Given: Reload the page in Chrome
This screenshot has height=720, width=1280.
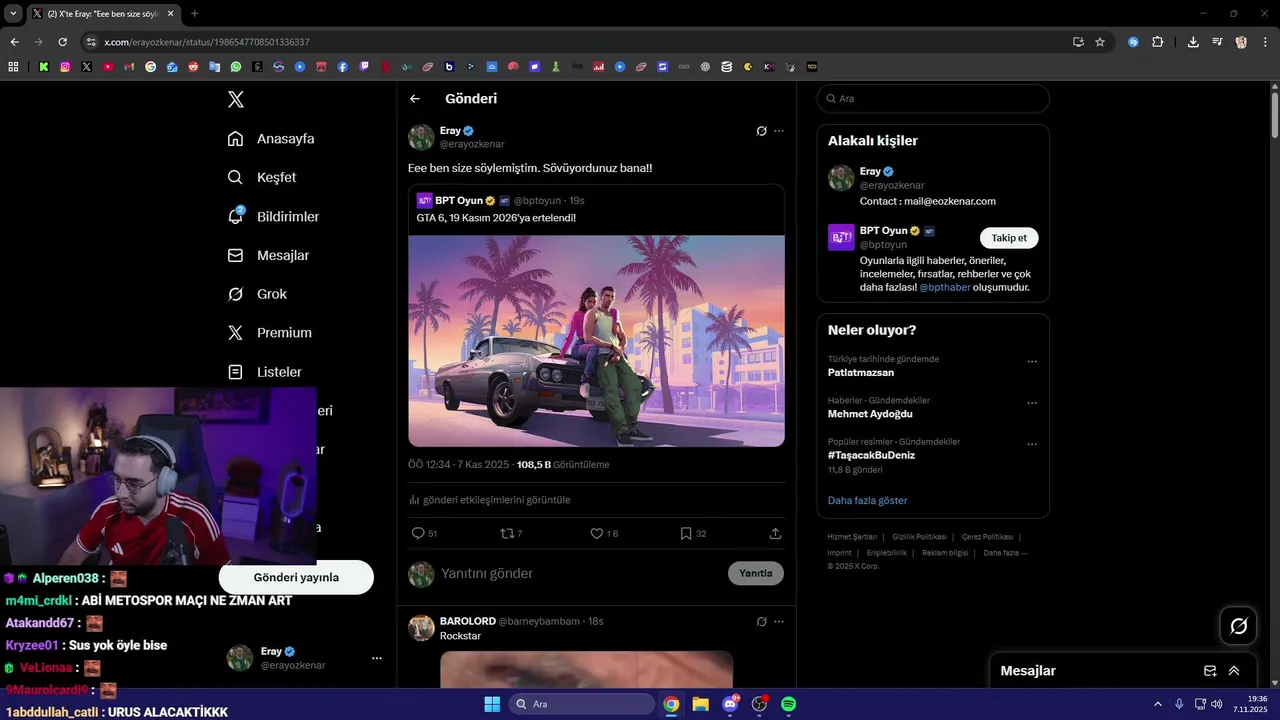Looking at the screenshot, I should pyautogui.click(x=62, y=42).
